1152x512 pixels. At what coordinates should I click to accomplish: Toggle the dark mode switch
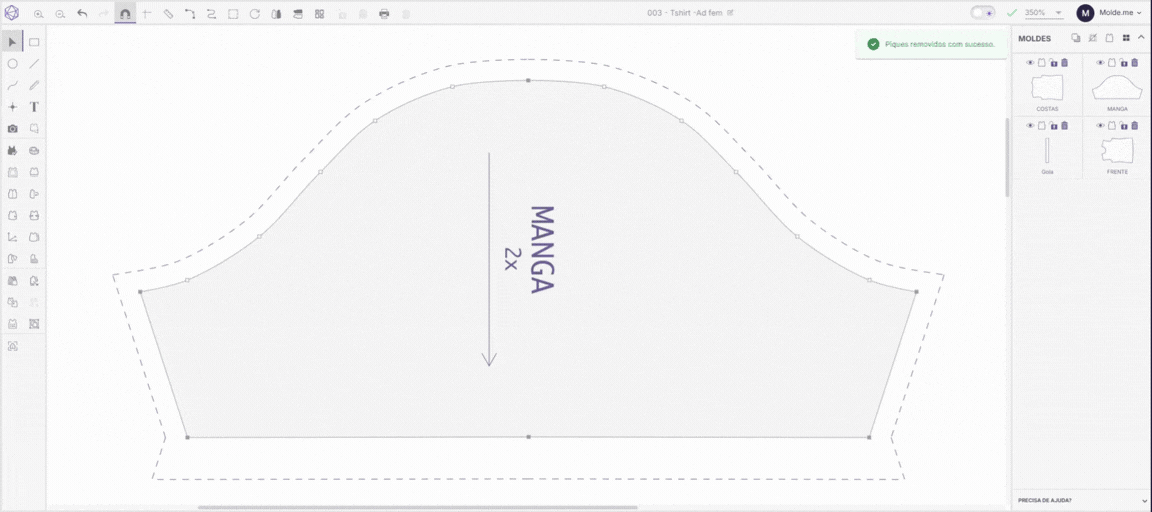[x=982, y=12]
